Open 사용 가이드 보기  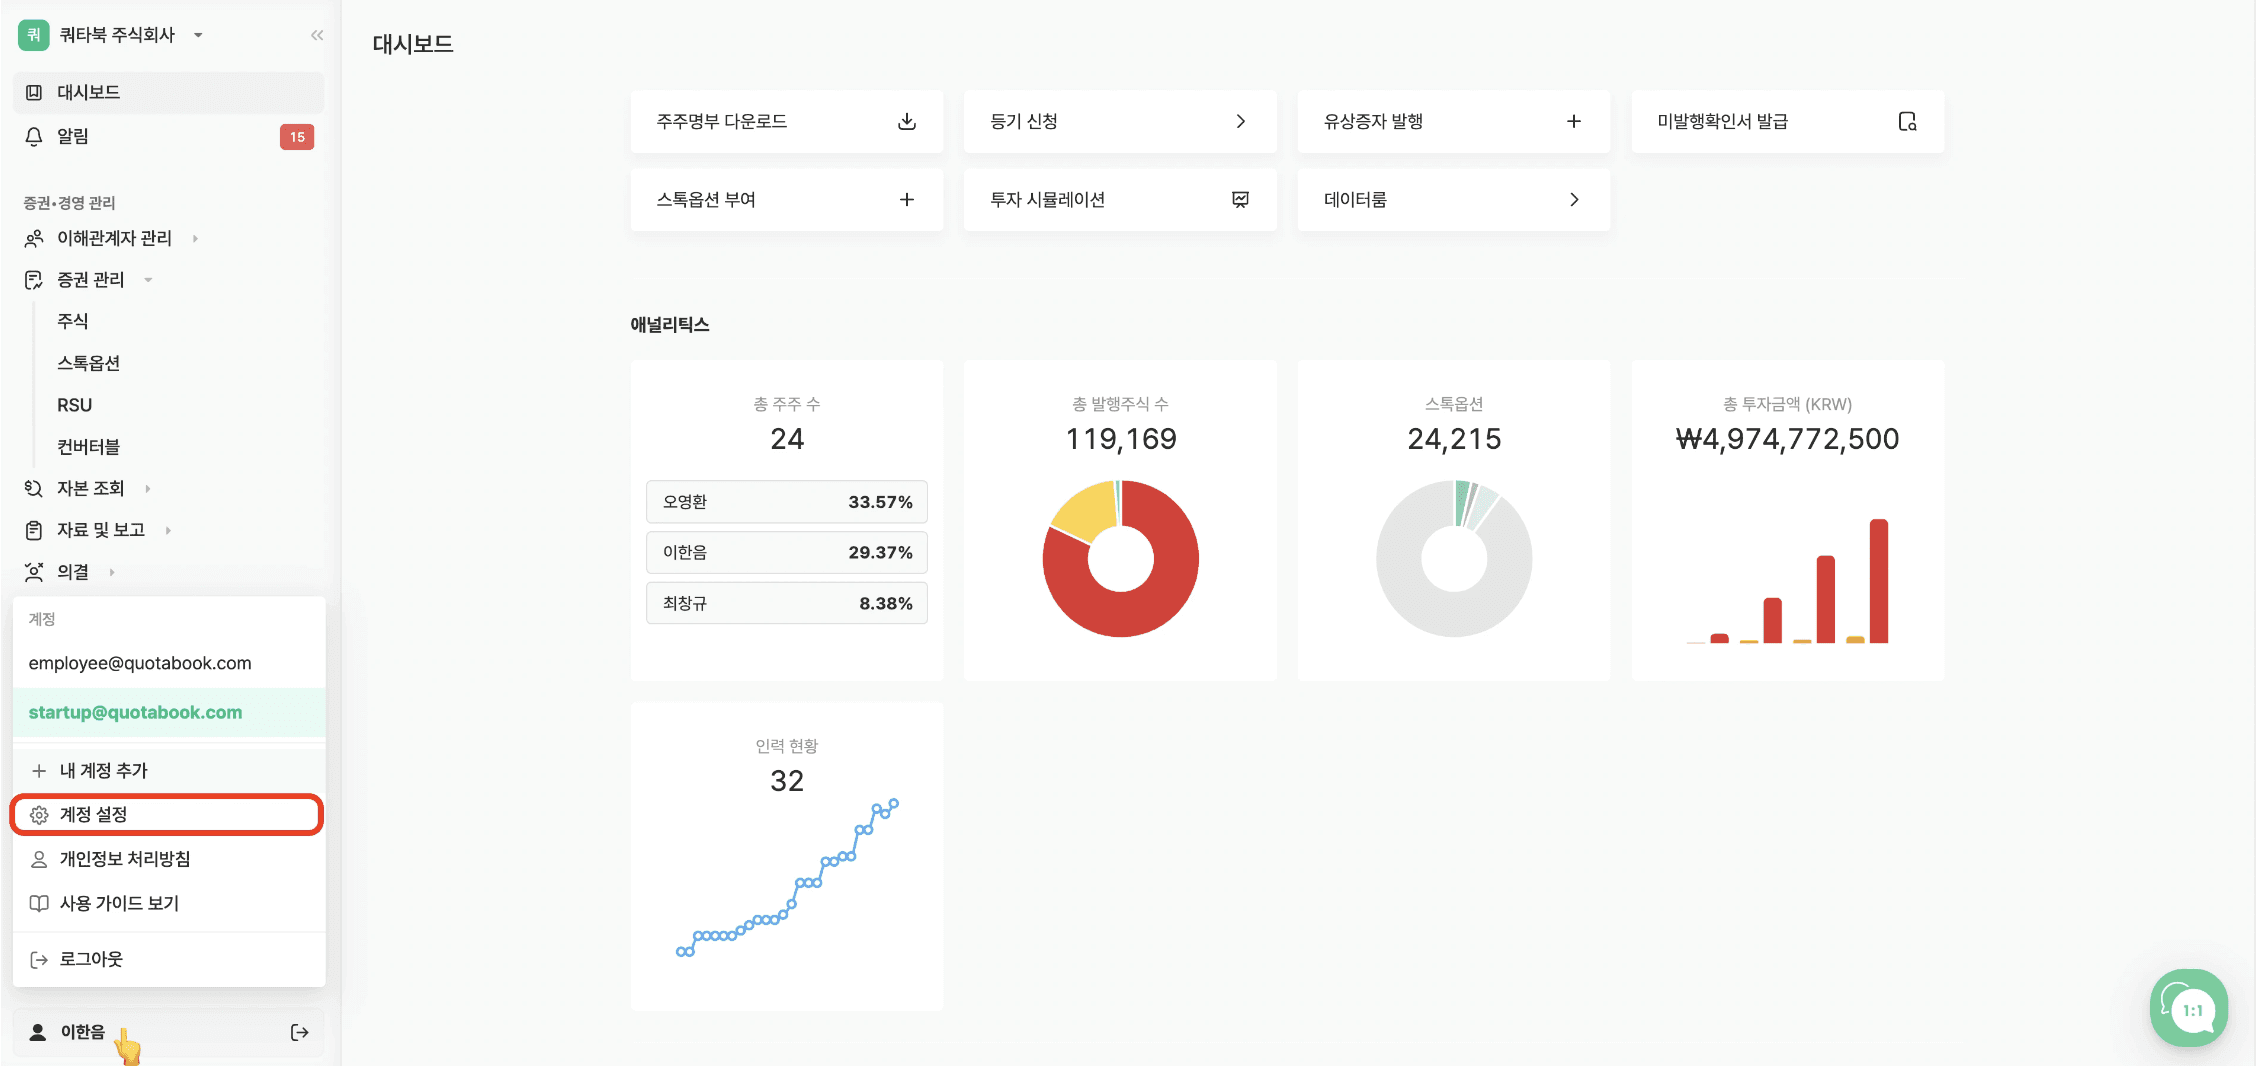119,903
